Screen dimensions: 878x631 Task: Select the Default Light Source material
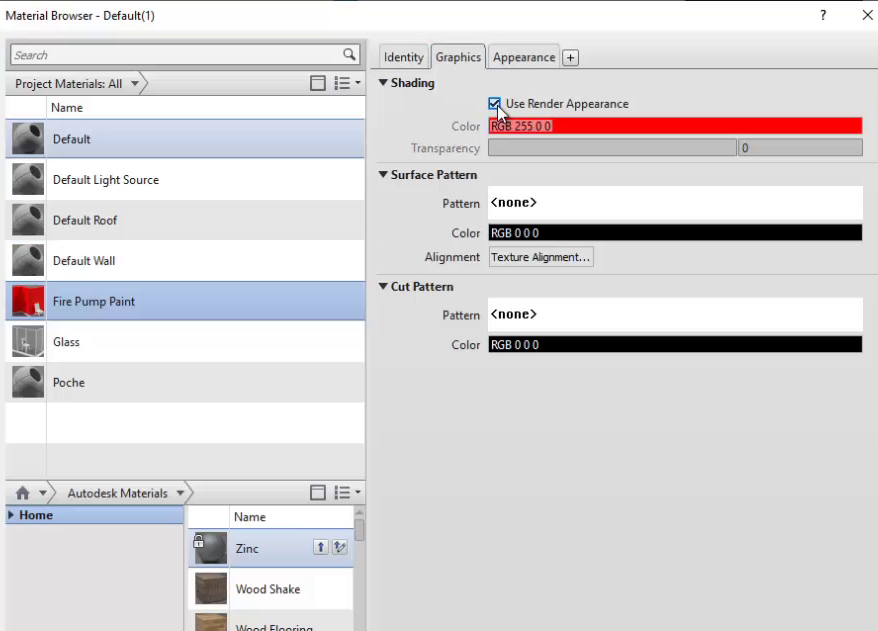coord(185,180)
